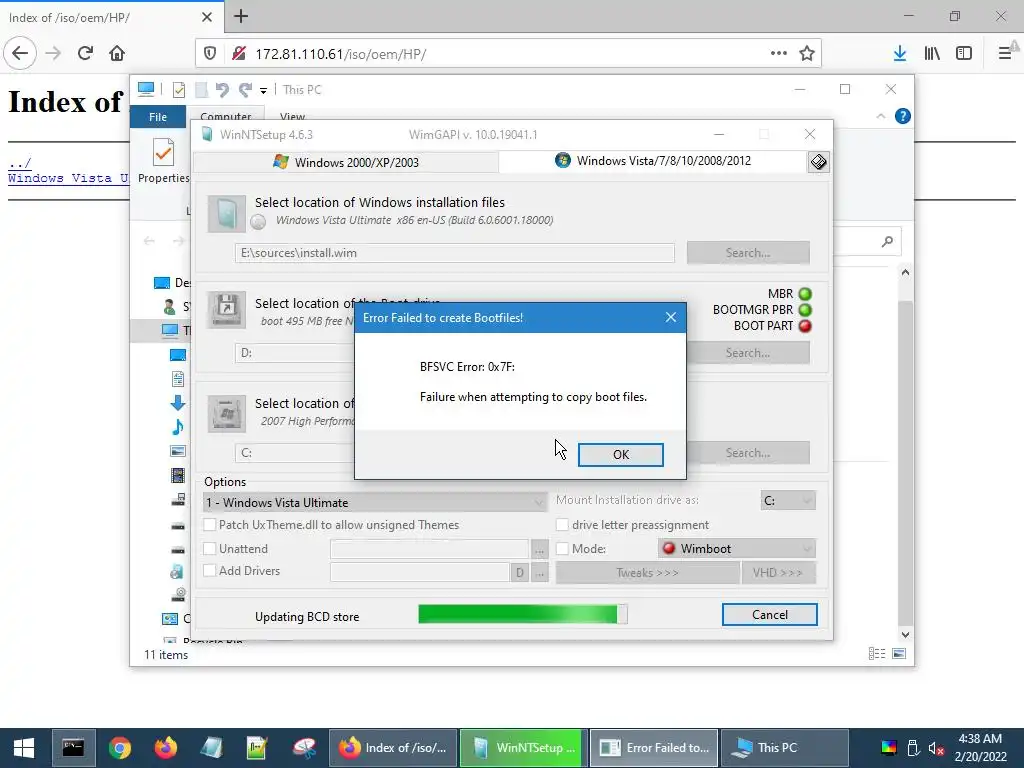
Task: Click the muted volume tray icon
Action: (936, 748)
